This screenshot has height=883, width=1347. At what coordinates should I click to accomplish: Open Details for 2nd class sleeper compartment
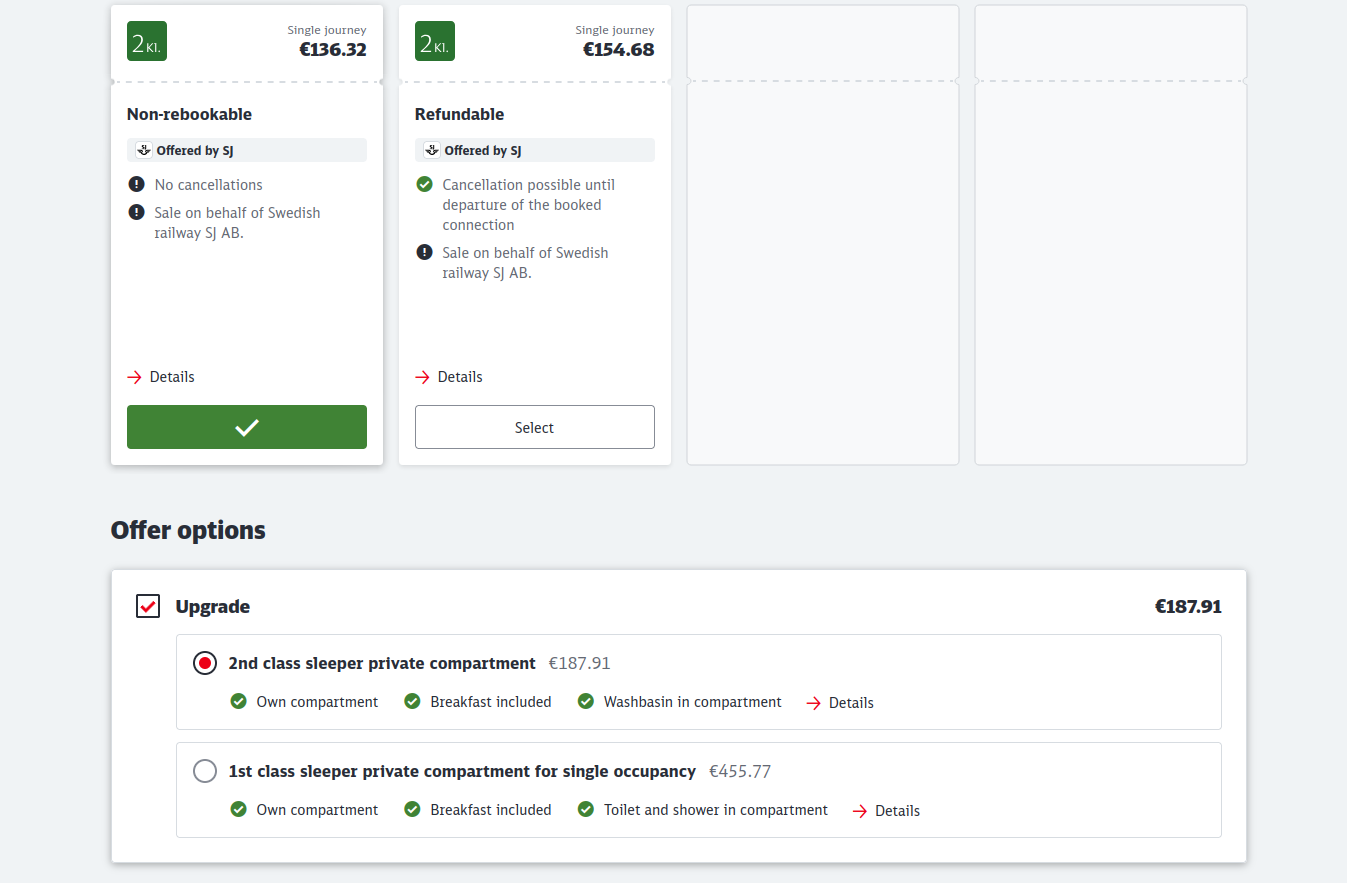[851, 703]
